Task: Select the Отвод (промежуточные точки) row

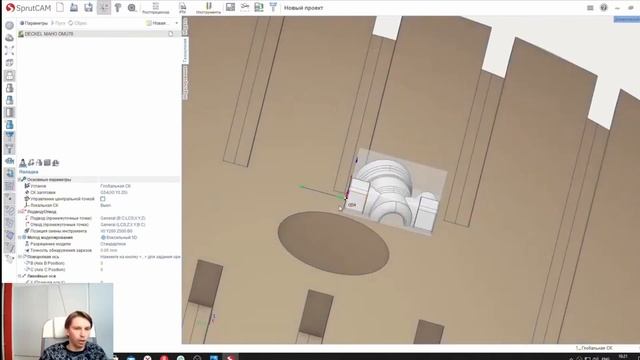Action: [99, 224]
